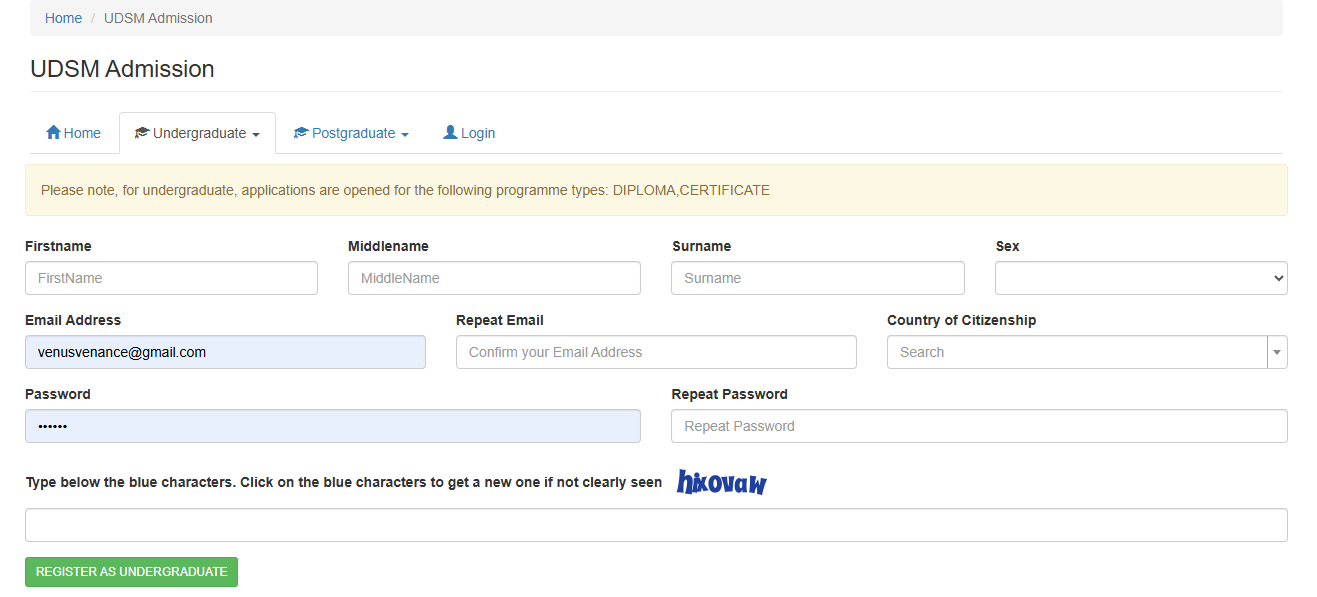Click the captcha text entry field
Viewport: 1317px width, 597px height.
pyautogui.click(x=656, y=525)
